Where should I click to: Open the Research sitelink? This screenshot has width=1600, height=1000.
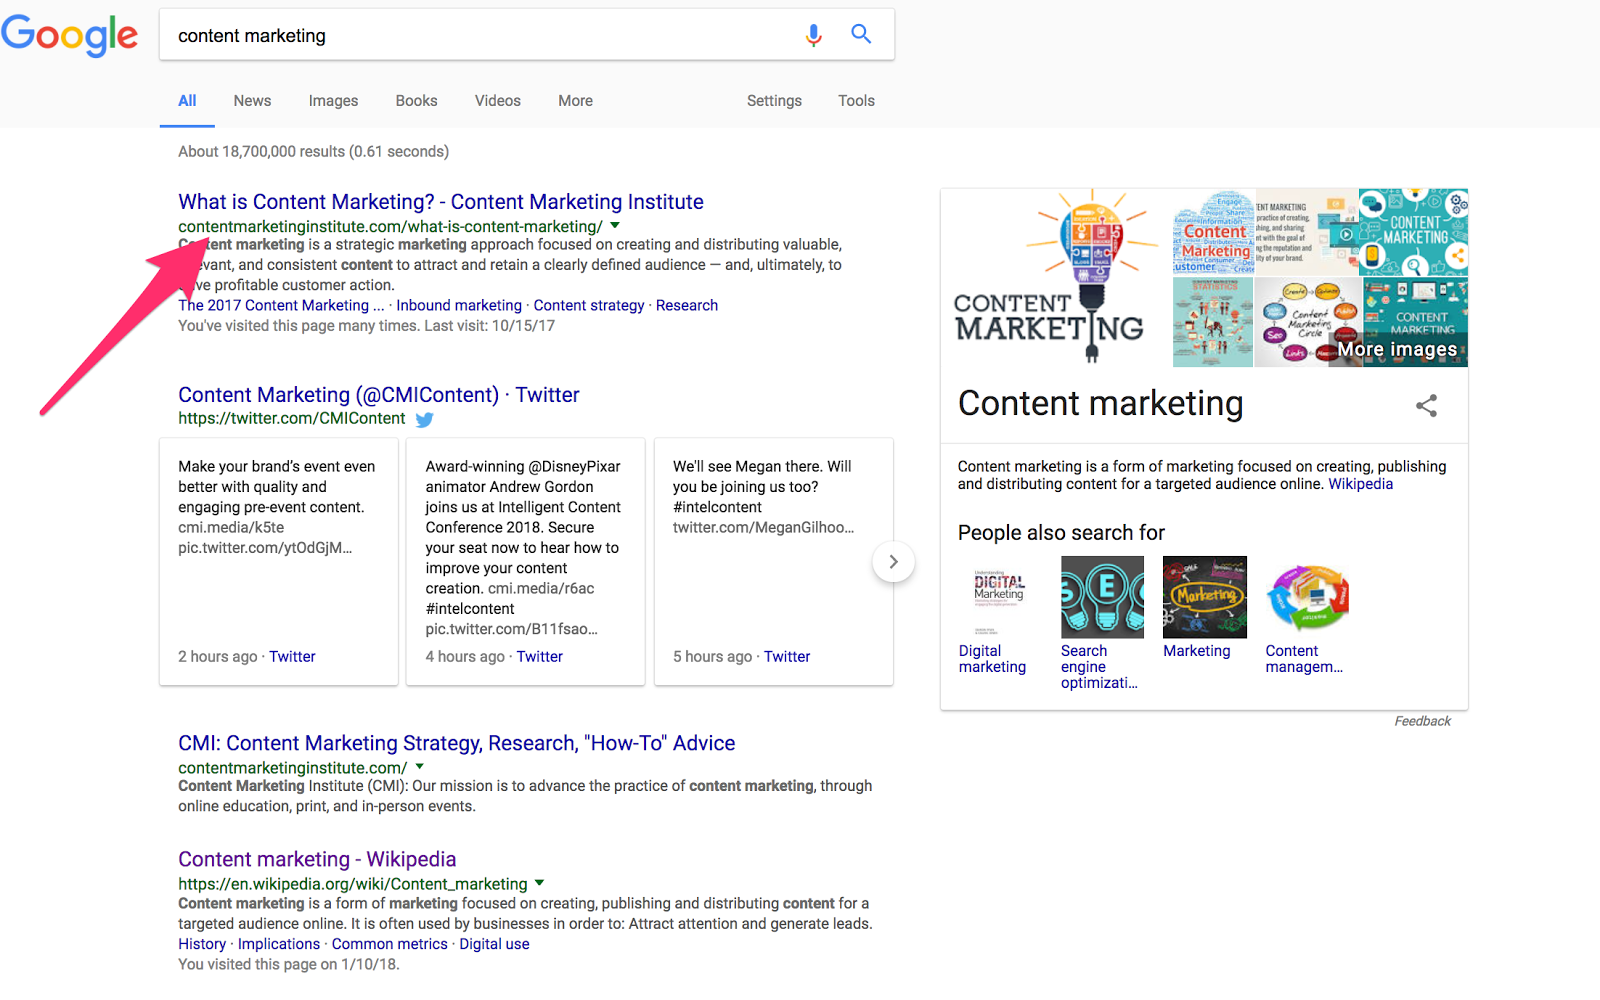687,306
